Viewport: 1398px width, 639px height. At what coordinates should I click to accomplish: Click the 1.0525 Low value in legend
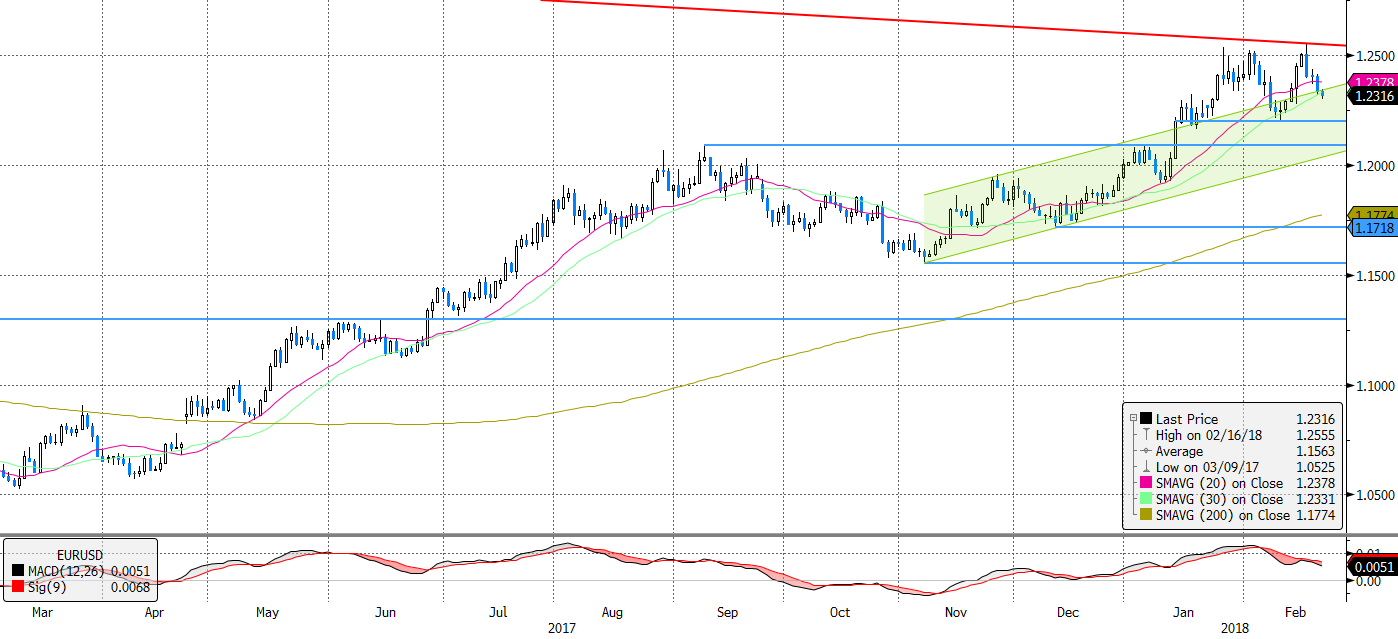point(1316,467)
